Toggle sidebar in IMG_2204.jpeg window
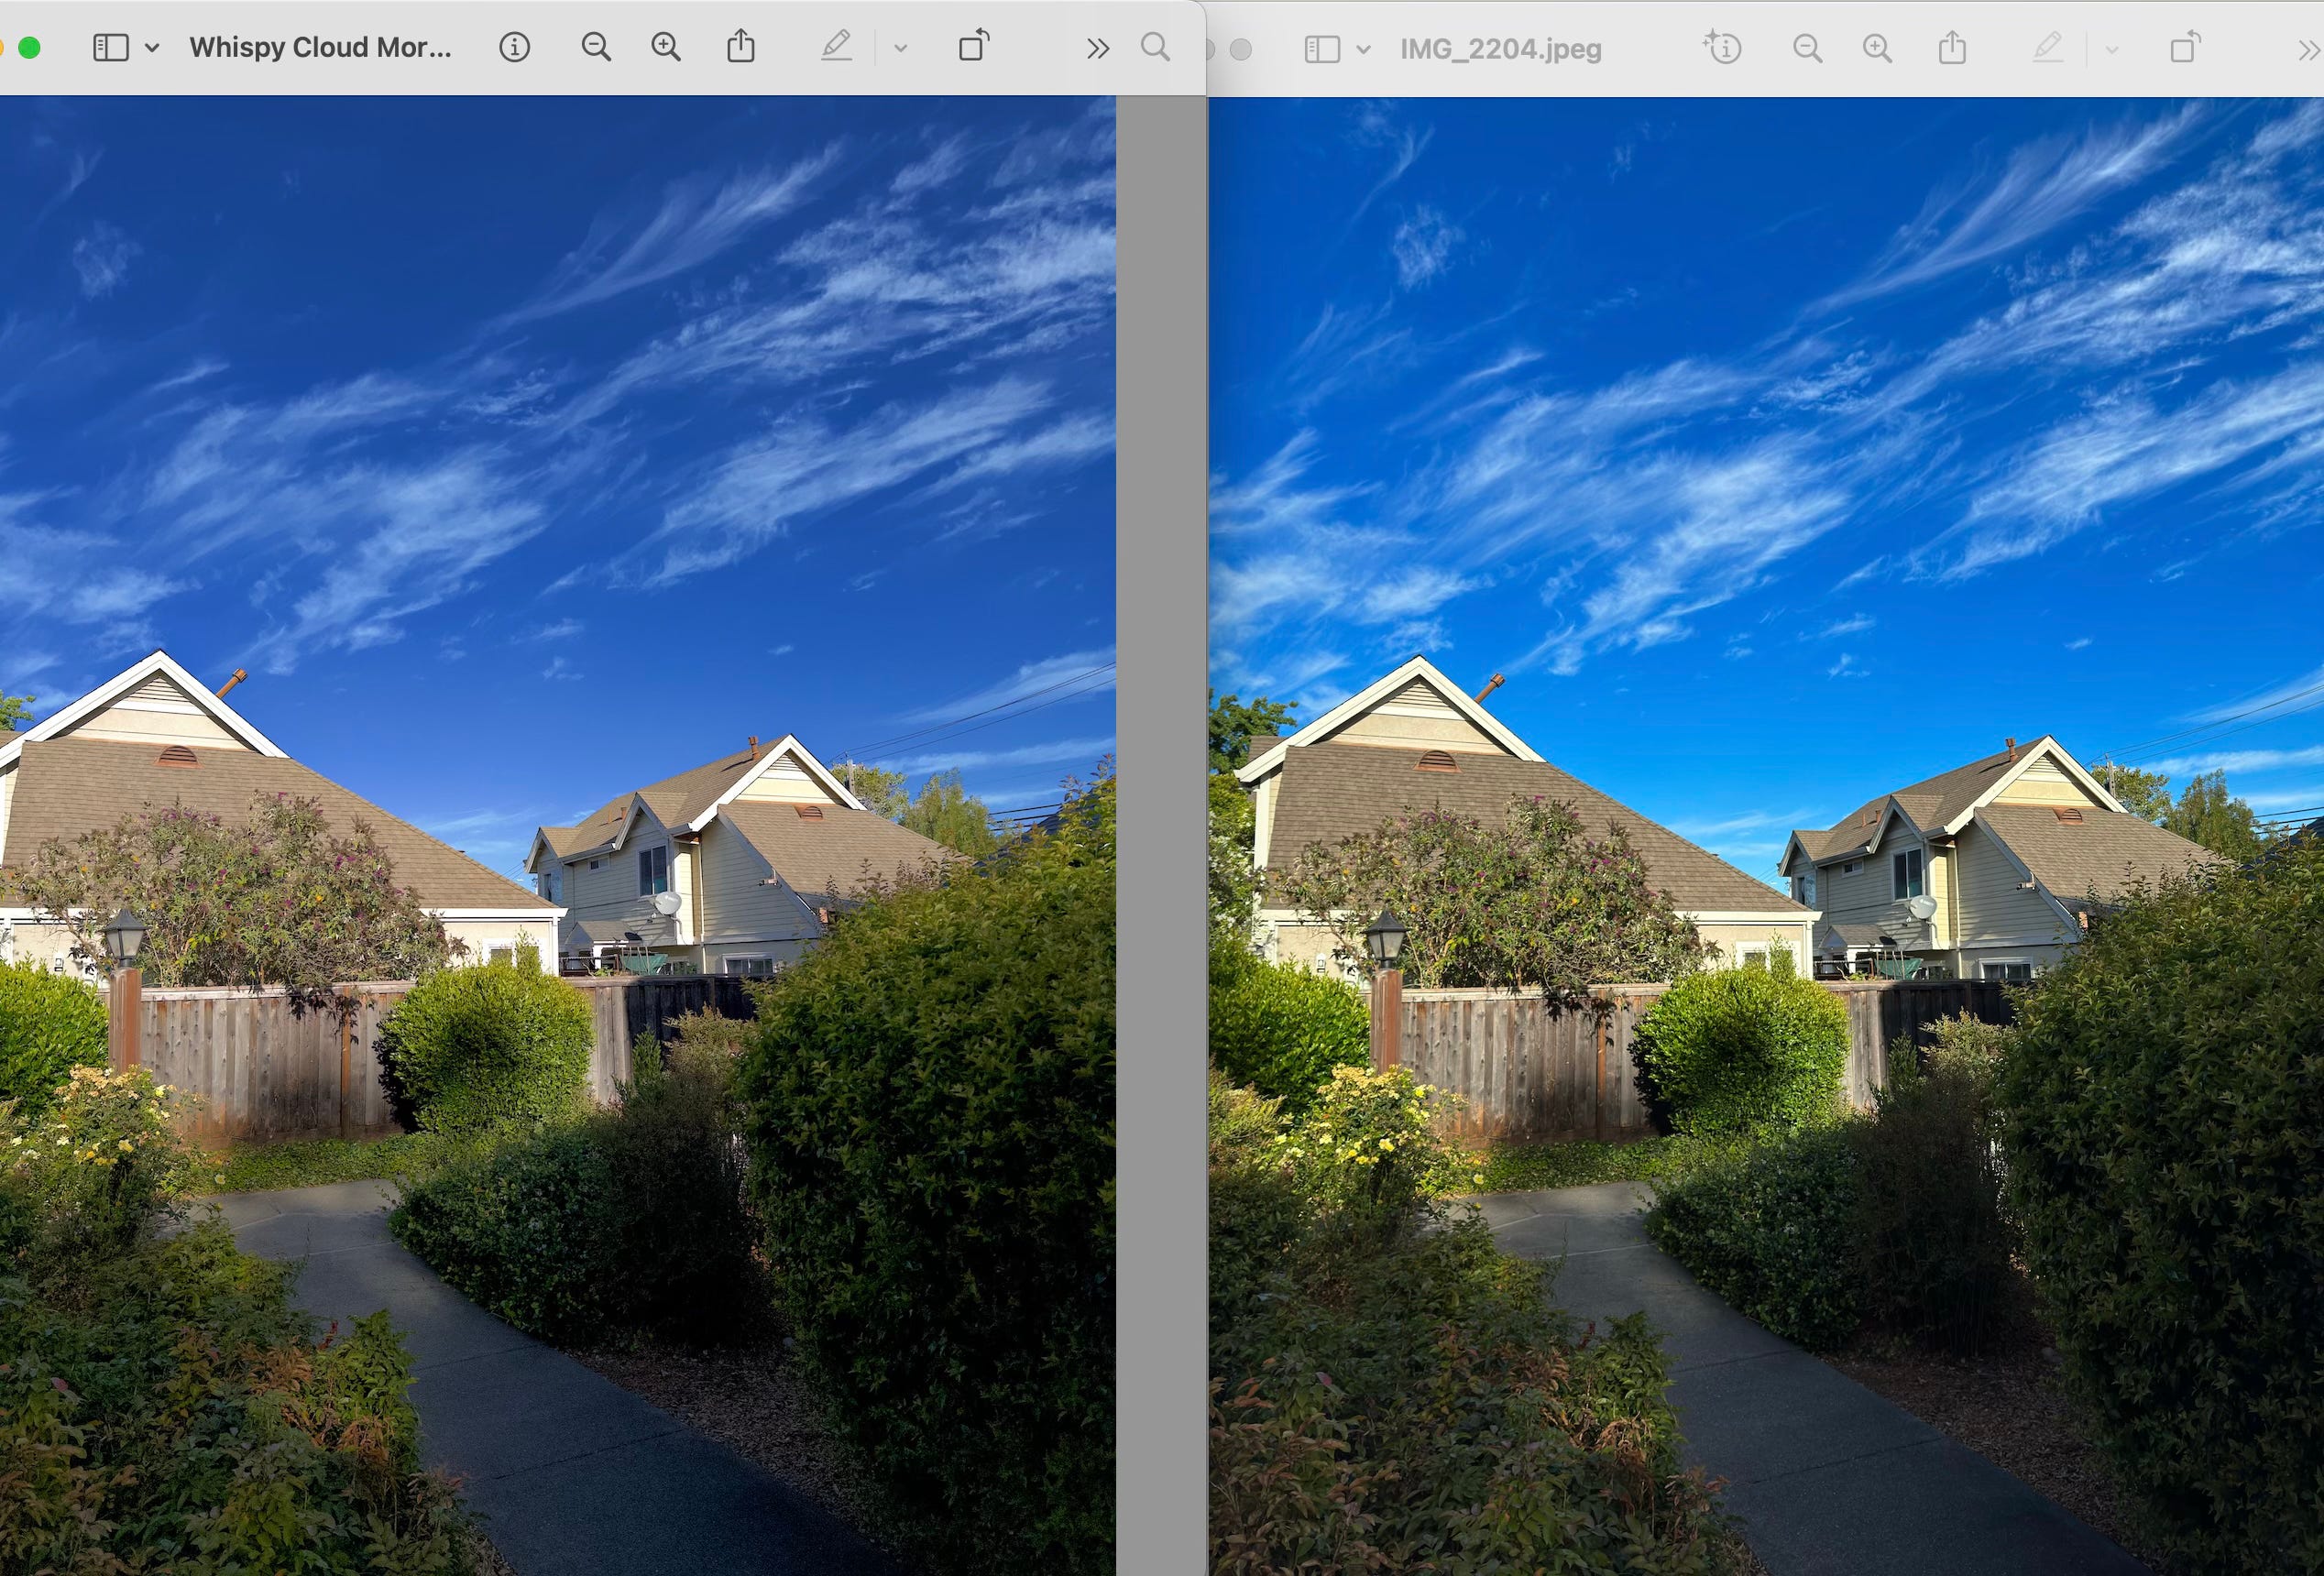 tap(1322, 49)
